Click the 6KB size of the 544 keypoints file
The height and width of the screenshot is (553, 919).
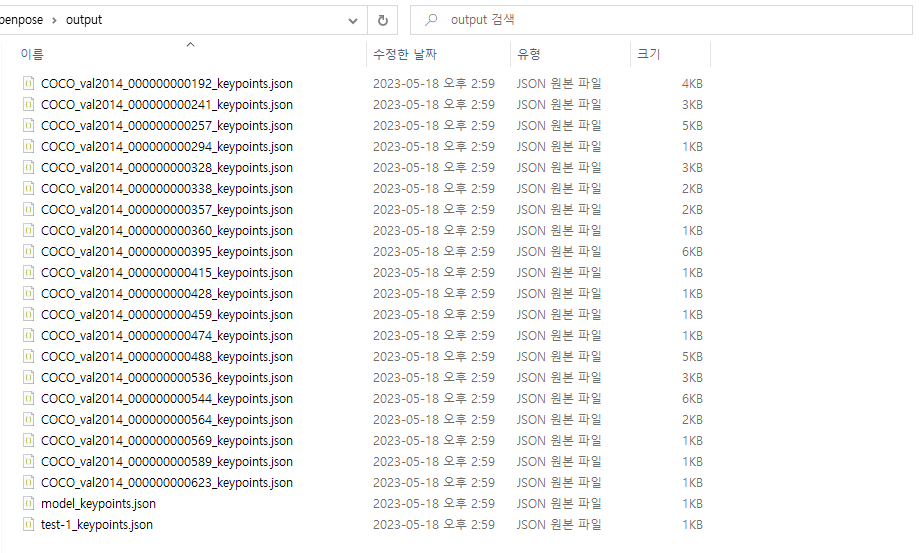692,399
